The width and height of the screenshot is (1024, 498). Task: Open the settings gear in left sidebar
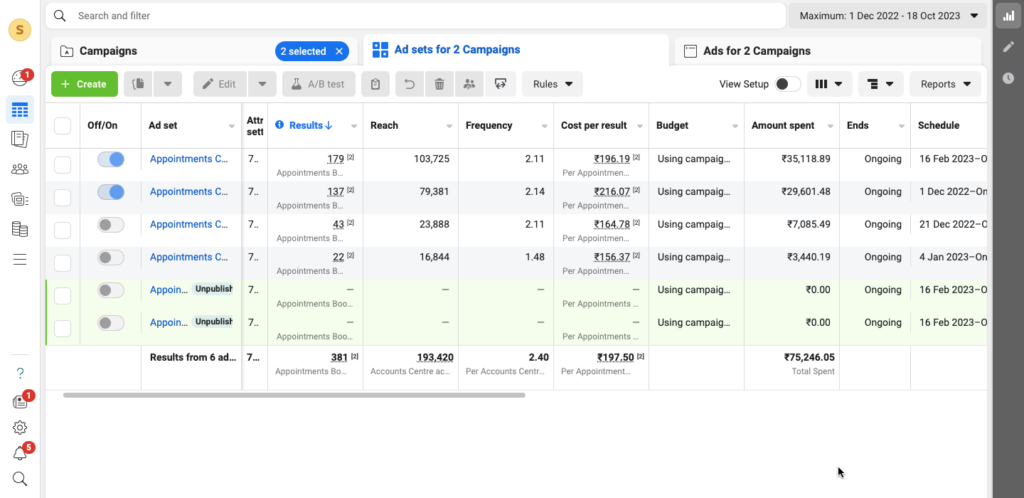pyautogui.click(x=19, y=427)
